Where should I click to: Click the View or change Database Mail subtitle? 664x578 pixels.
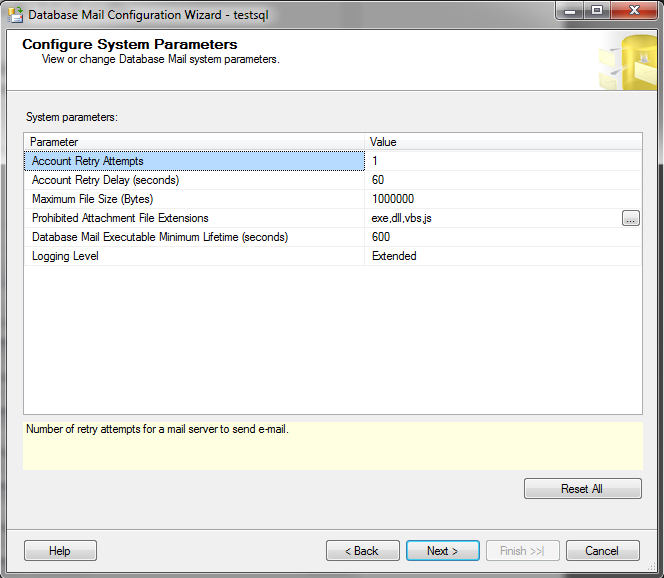[x=160, y=59]
